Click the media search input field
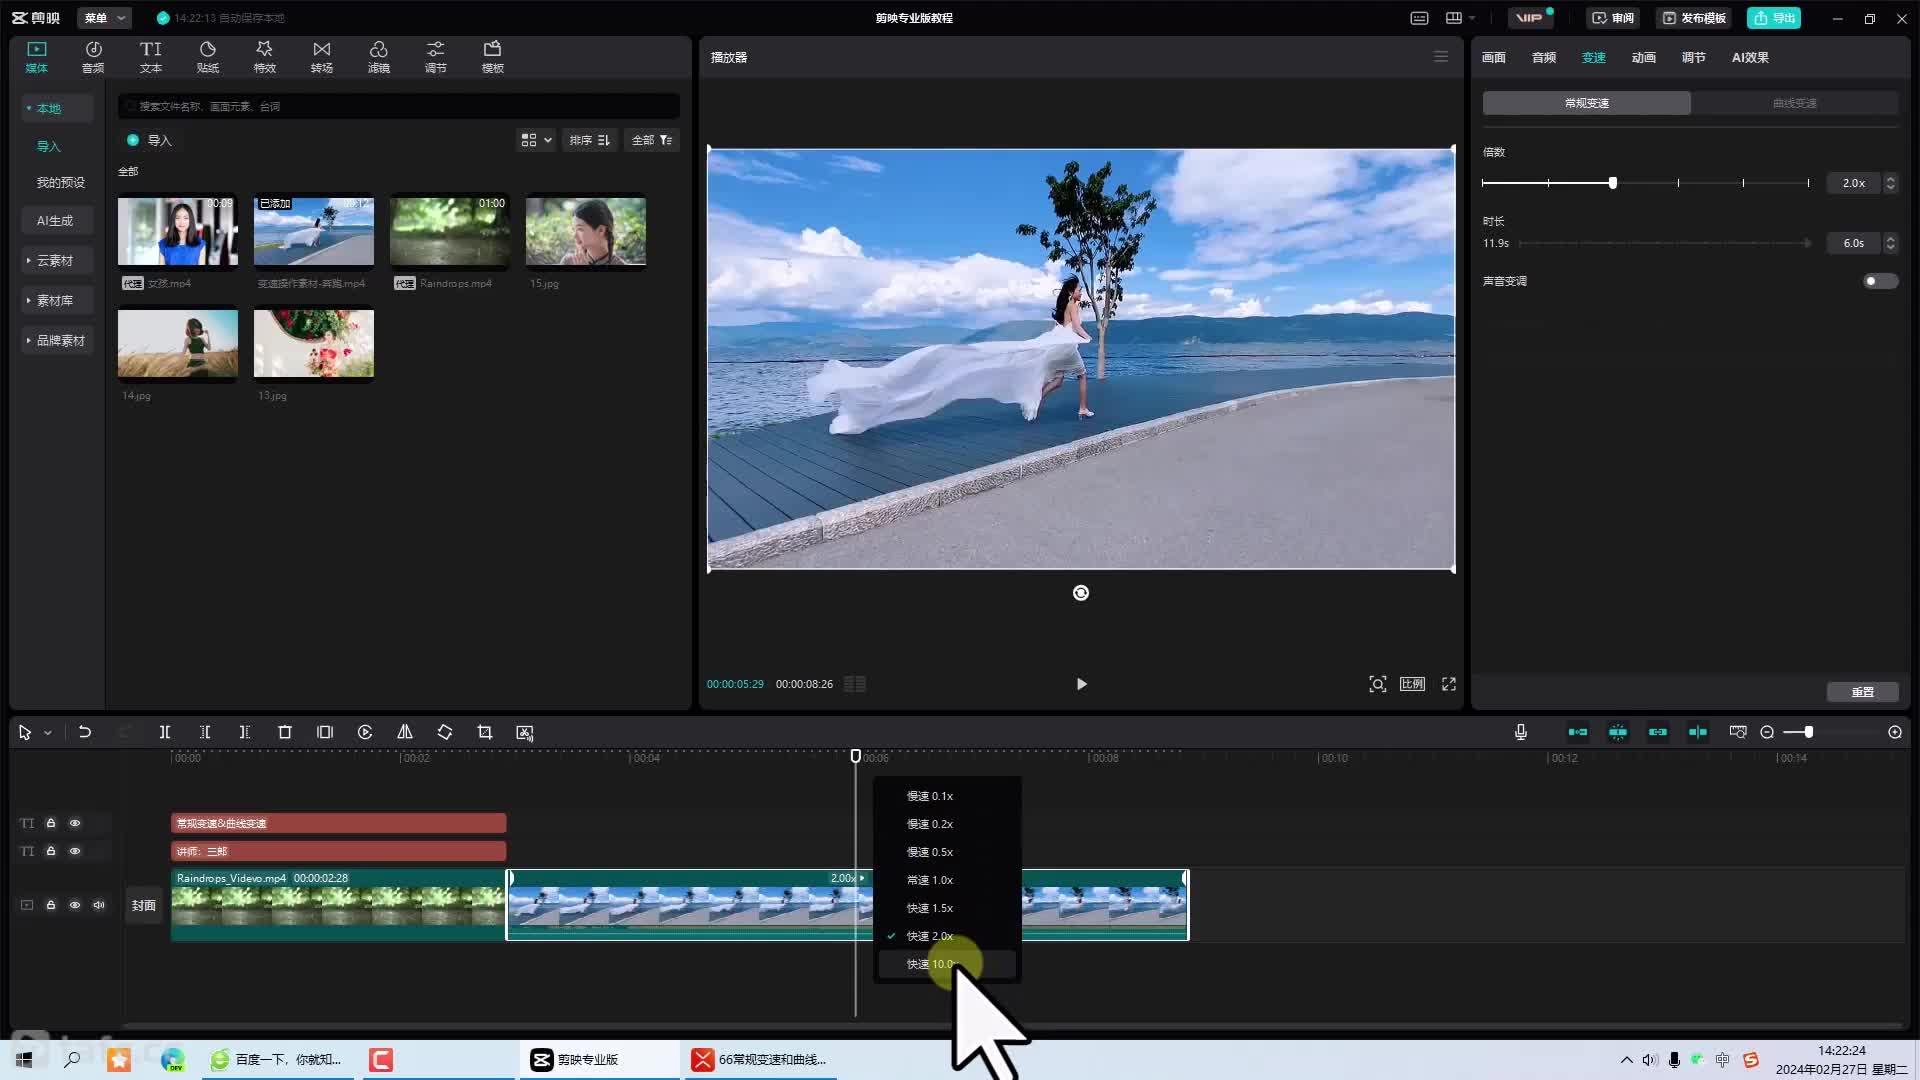The image size is (1920, 1080). tap(399, 106)
